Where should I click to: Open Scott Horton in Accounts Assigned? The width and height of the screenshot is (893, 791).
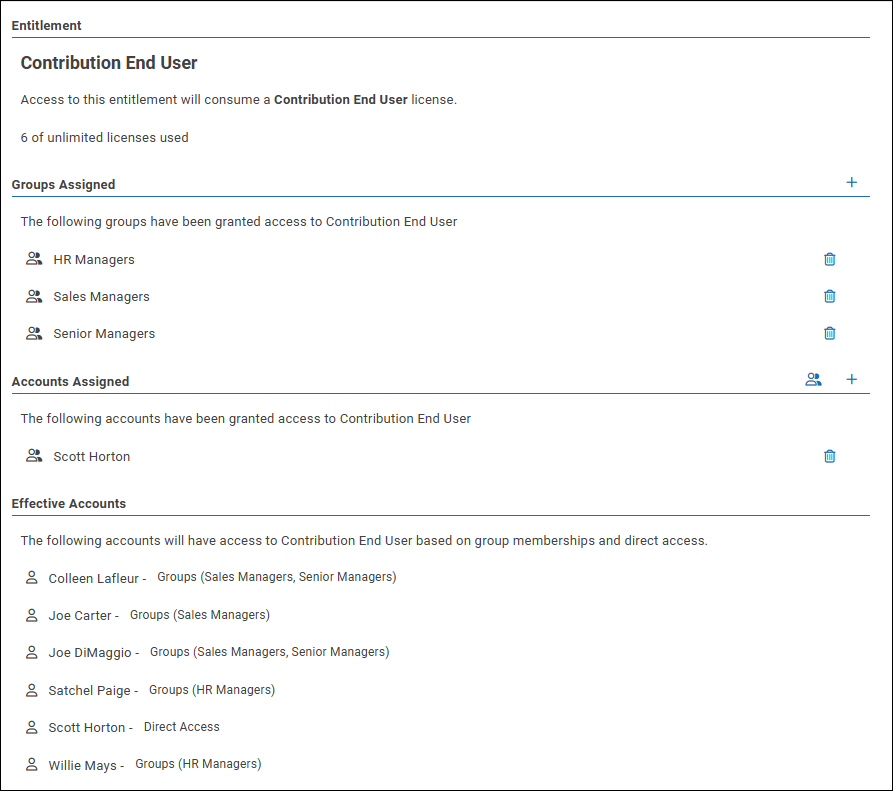tap(92, 457)
